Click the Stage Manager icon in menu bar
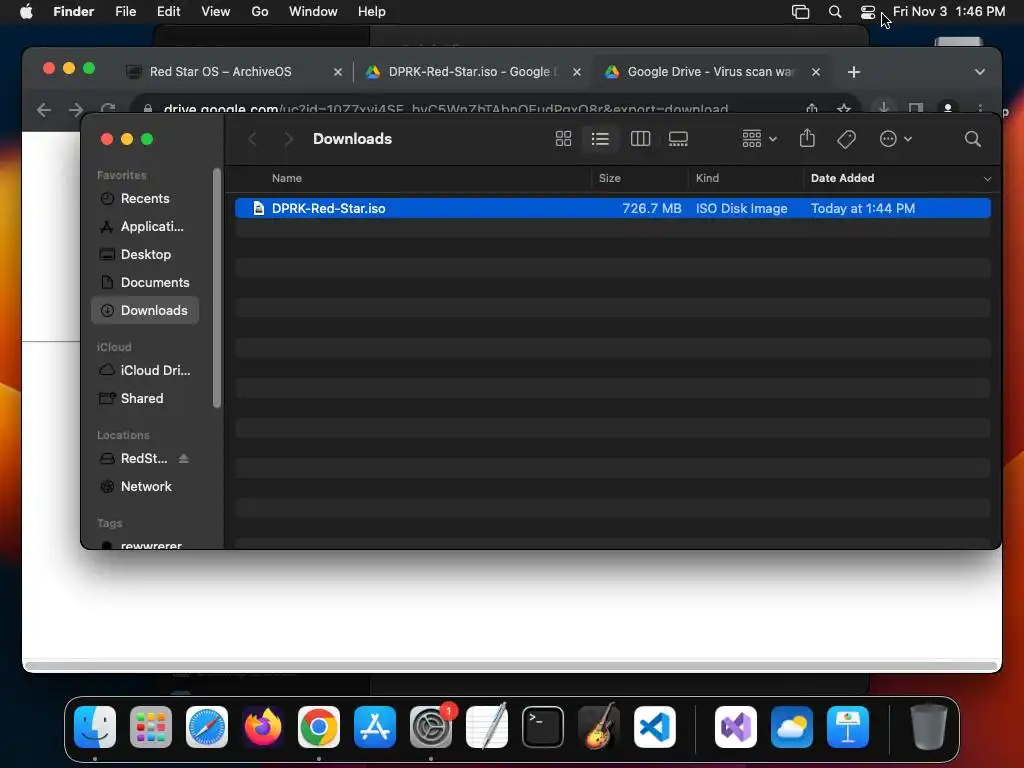 click(x=801, y=12)
